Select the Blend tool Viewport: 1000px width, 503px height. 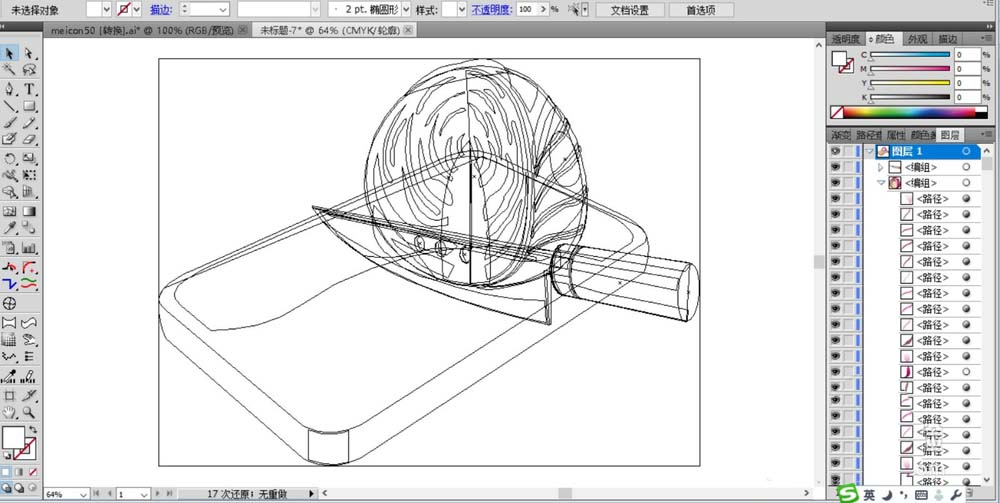(x=29, y=228)
